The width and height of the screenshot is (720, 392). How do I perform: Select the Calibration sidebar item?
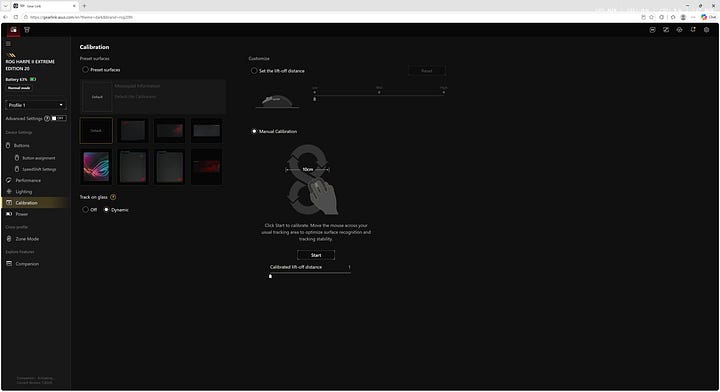(35, 203)
